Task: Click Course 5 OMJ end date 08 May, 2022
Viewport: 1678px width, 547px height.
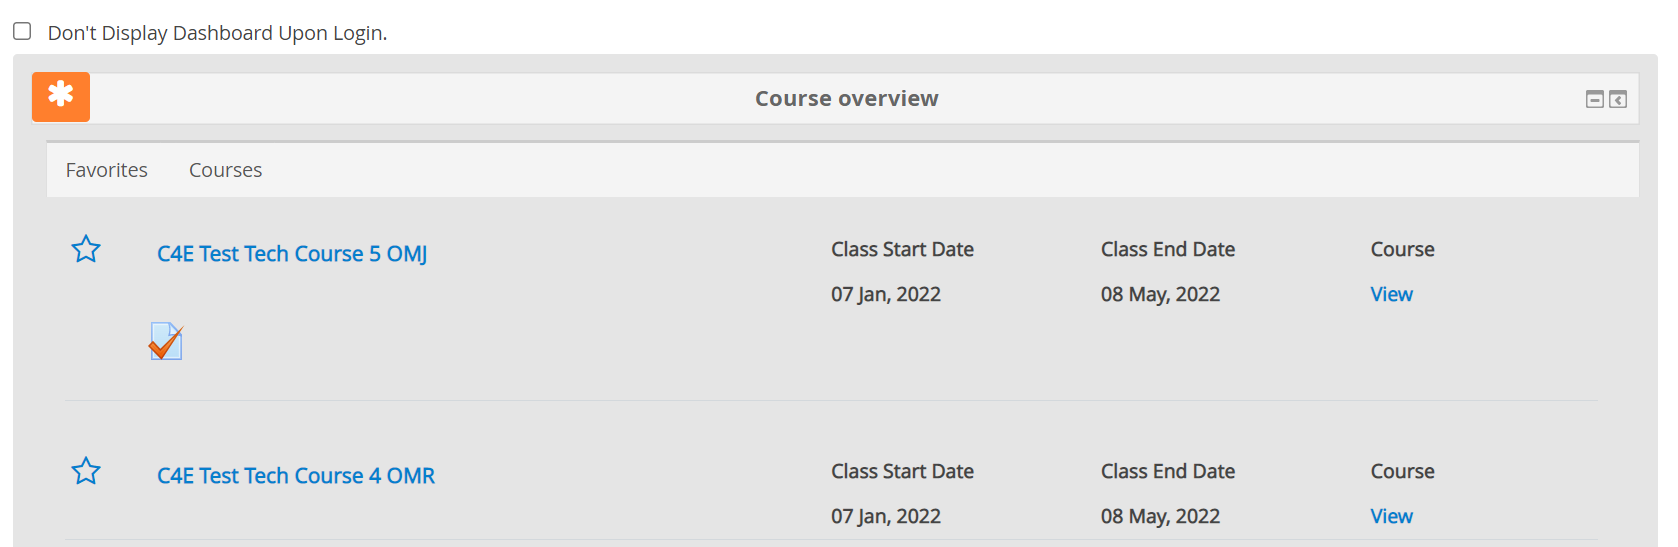Action: coord(1160,294)
